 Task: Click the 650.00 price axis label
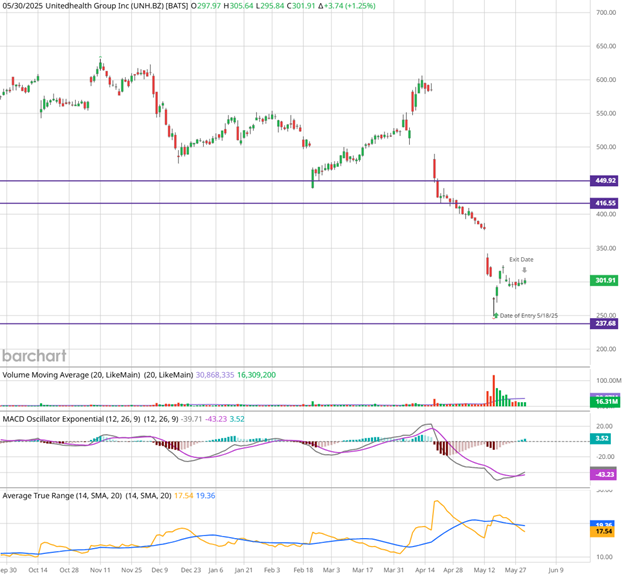pyautogui.click(x=606, y=46)
